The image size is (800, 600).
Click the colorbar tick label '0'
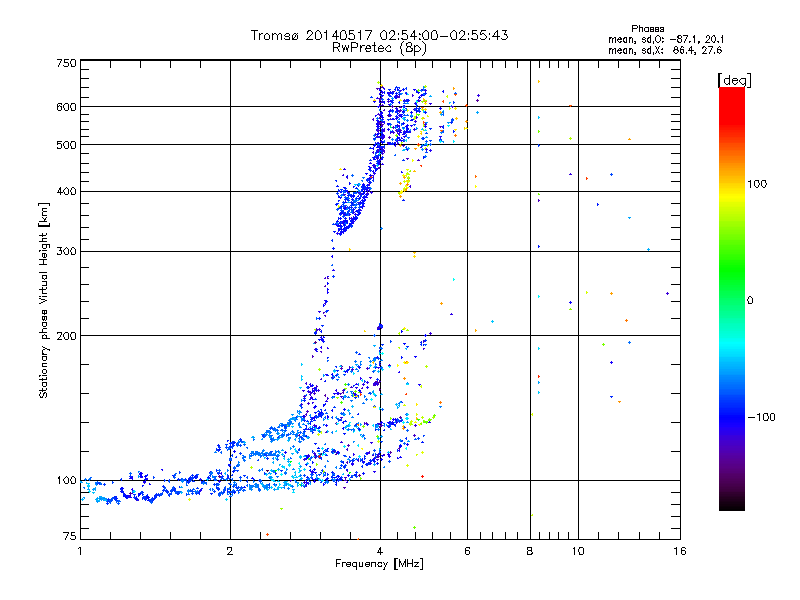[x=750, y=301]
